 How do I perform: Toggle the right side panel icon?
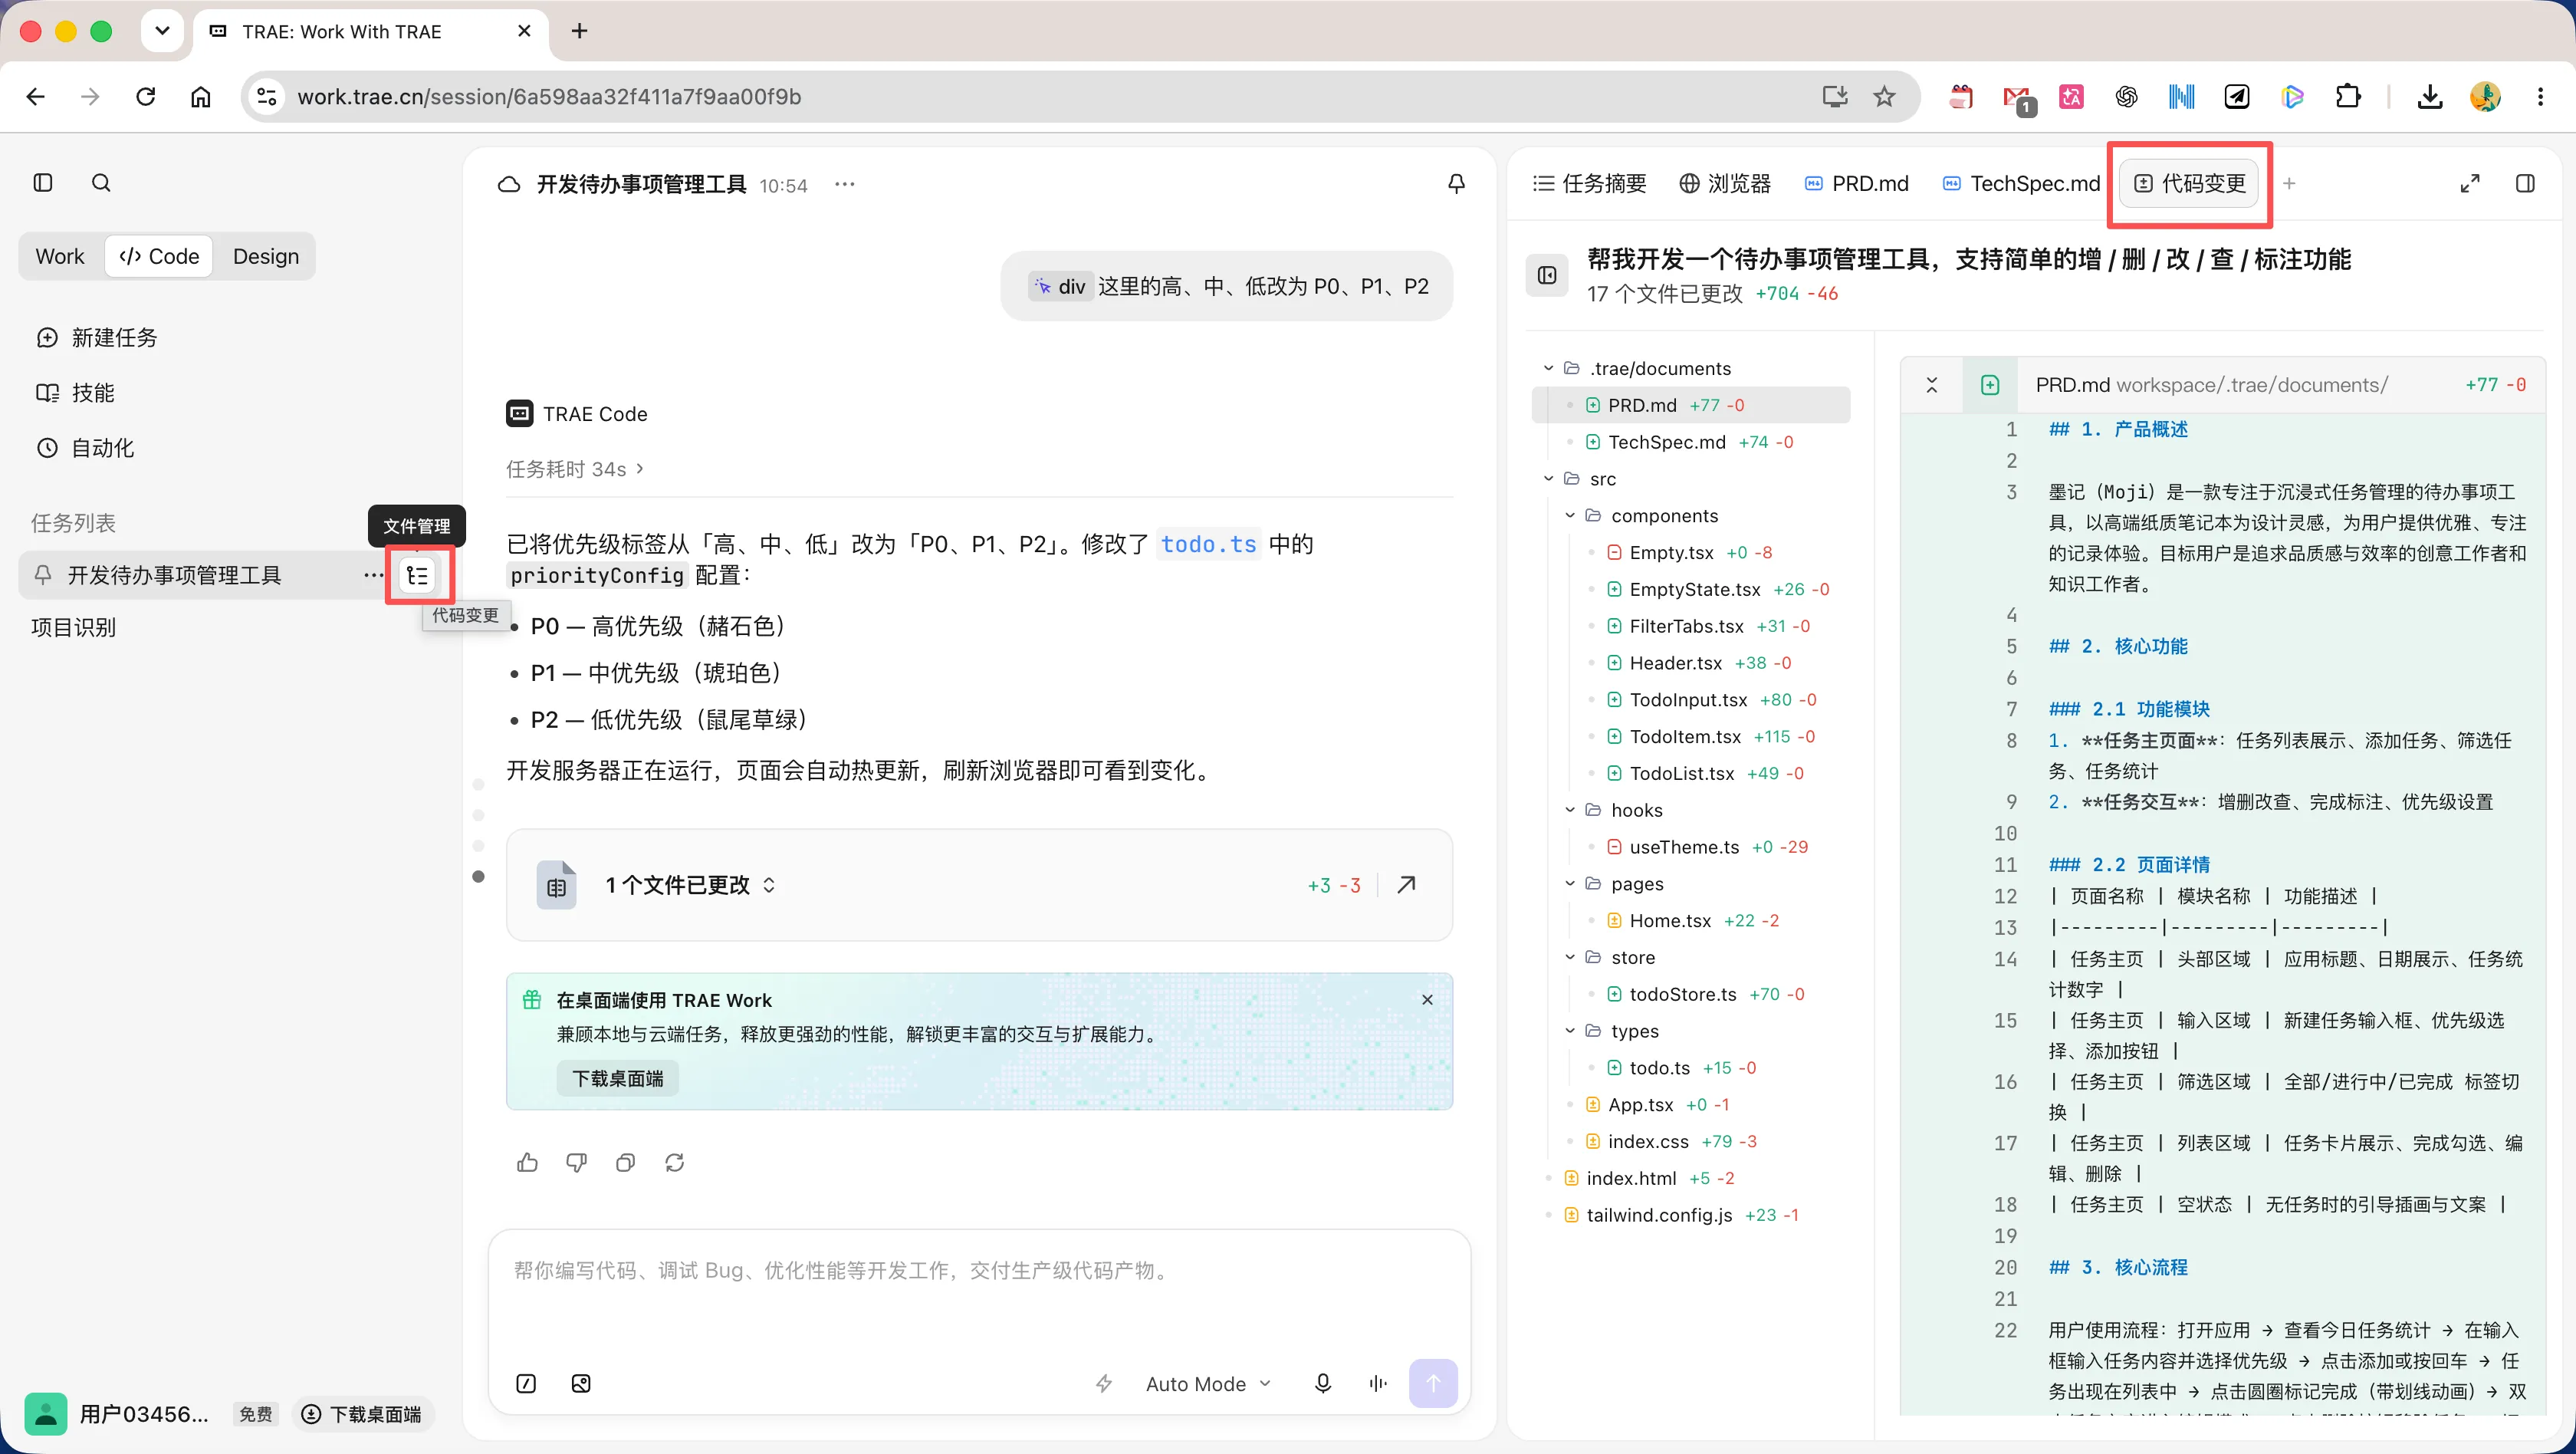tap(2525, 184)
